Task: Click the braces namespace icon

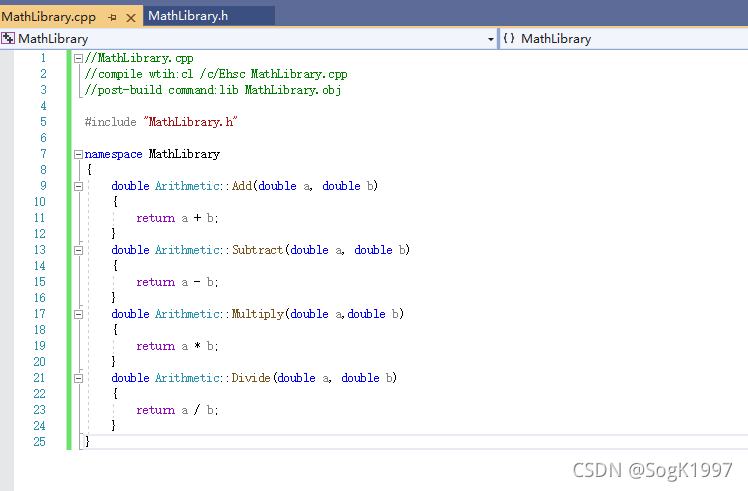Action: 509,38
